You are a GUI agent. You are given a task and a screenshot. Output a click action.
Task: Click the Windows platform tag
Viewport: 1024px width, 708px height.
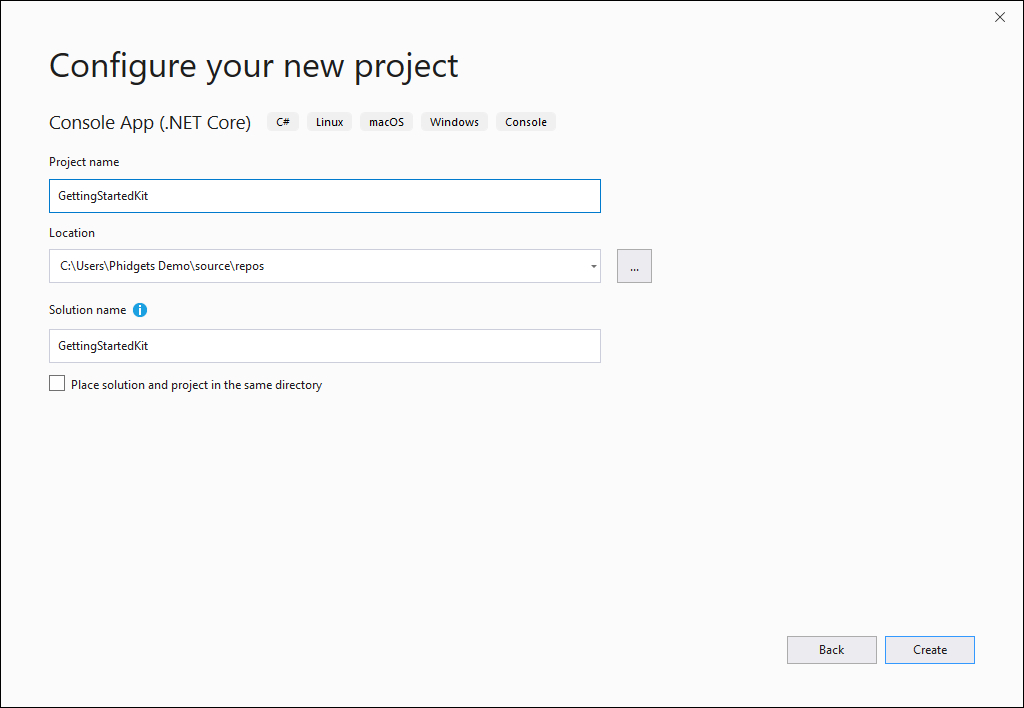click(454, 121)
